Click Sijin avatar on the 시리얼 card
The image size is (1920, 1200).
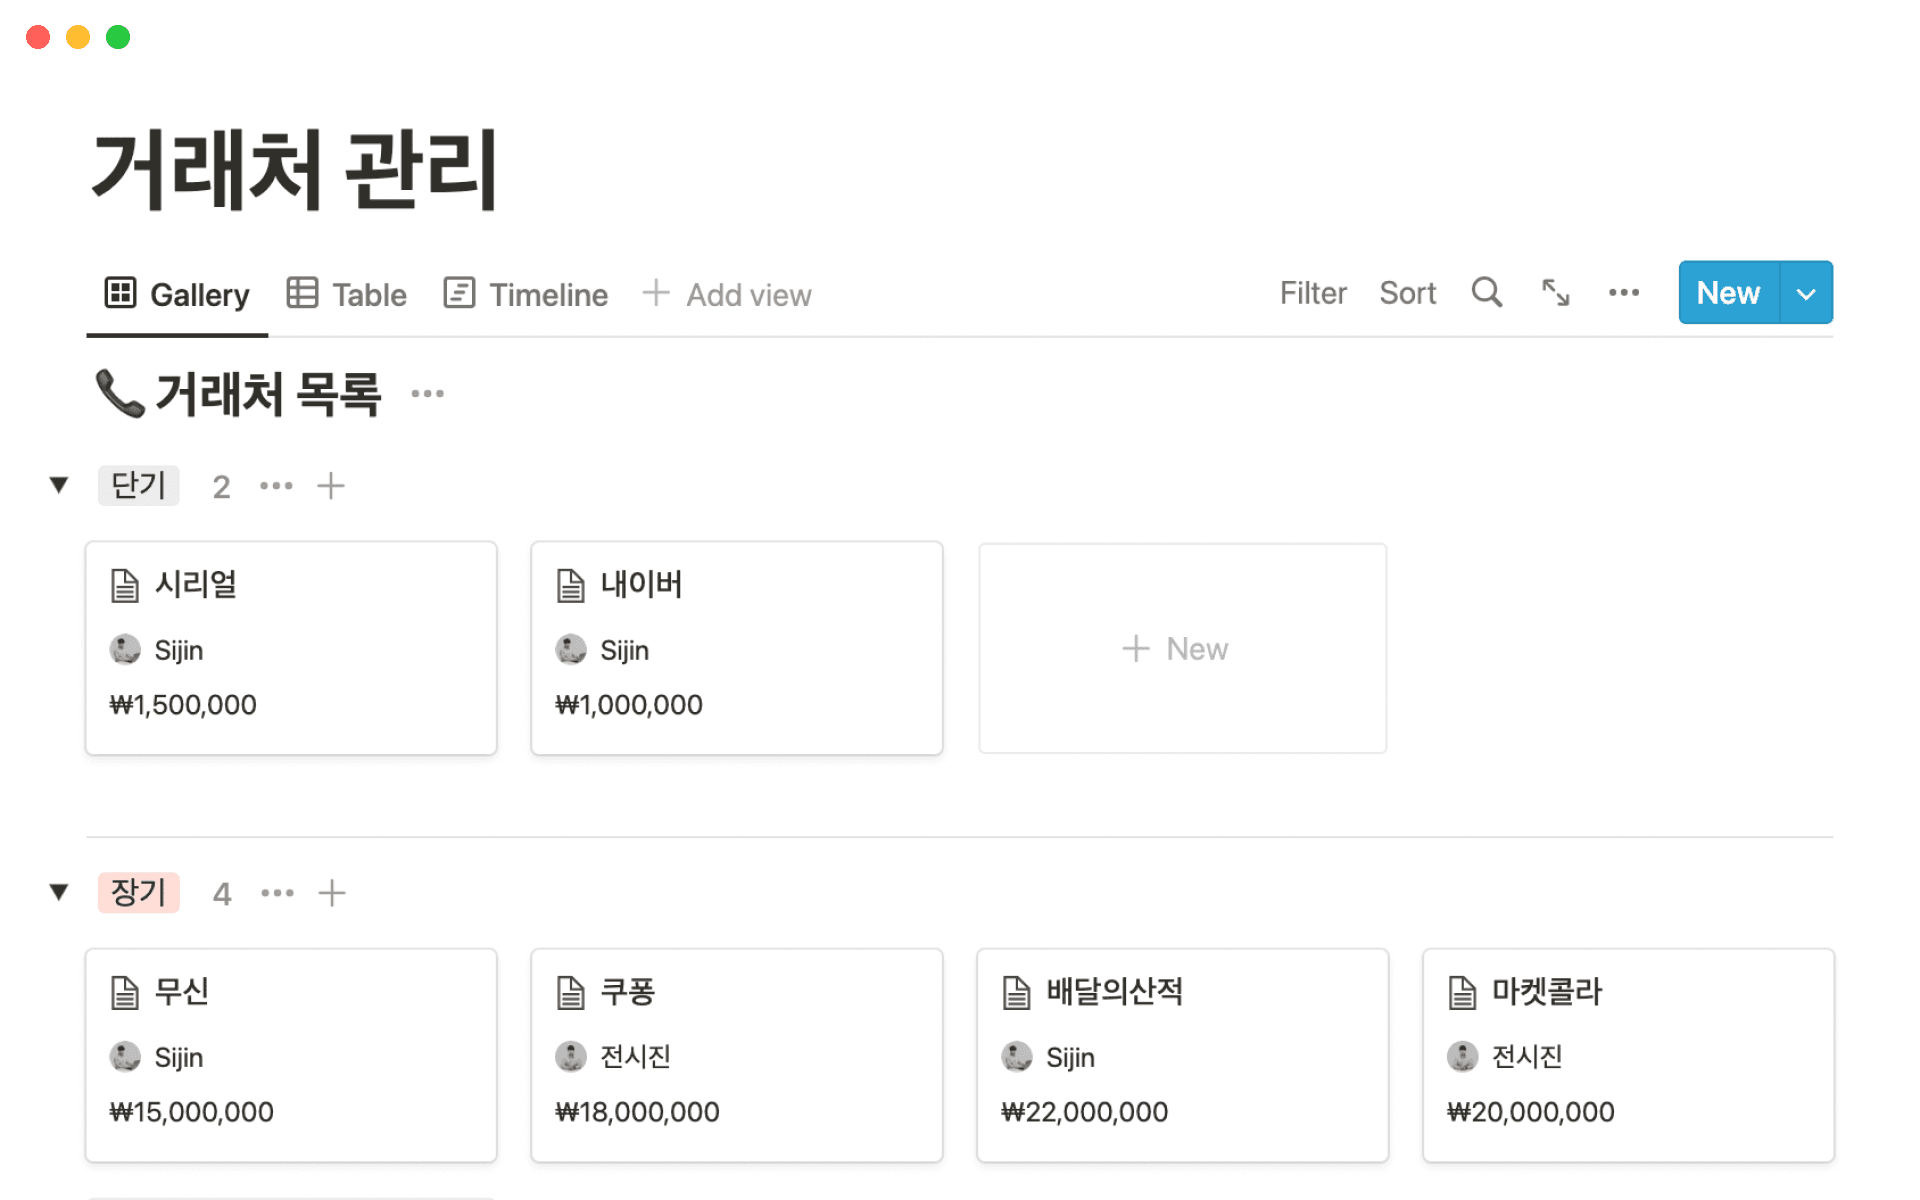125,649
